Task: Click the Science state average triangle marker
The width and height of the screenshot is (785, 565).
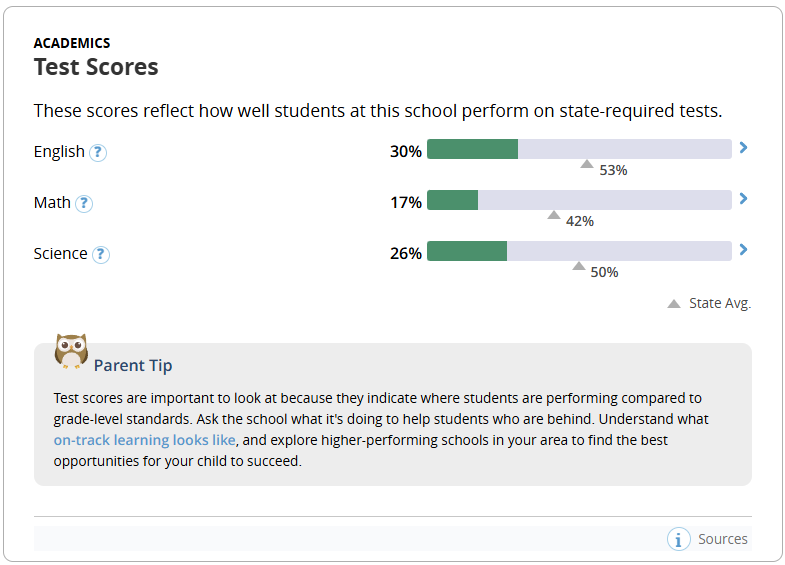Action: (578, 266)
